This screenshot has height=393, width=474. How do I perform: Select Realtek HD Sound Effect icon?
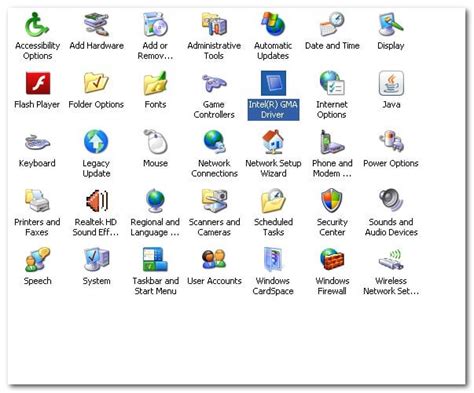coord(96,201)
